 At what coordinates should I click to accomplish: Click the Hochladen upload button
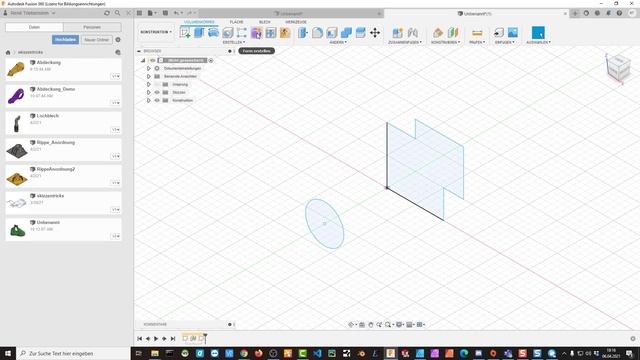point(65,40)
